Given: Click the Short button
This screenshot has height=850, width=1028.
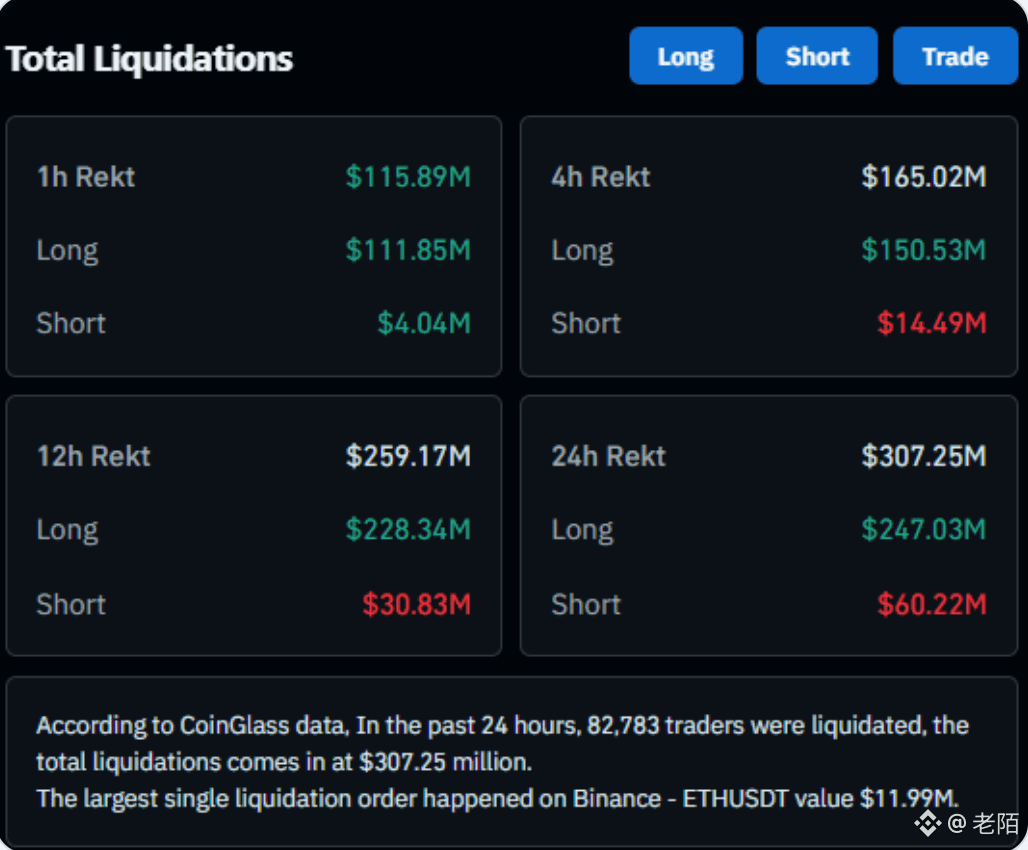Looking at the screenshot, I should [817, 56].
